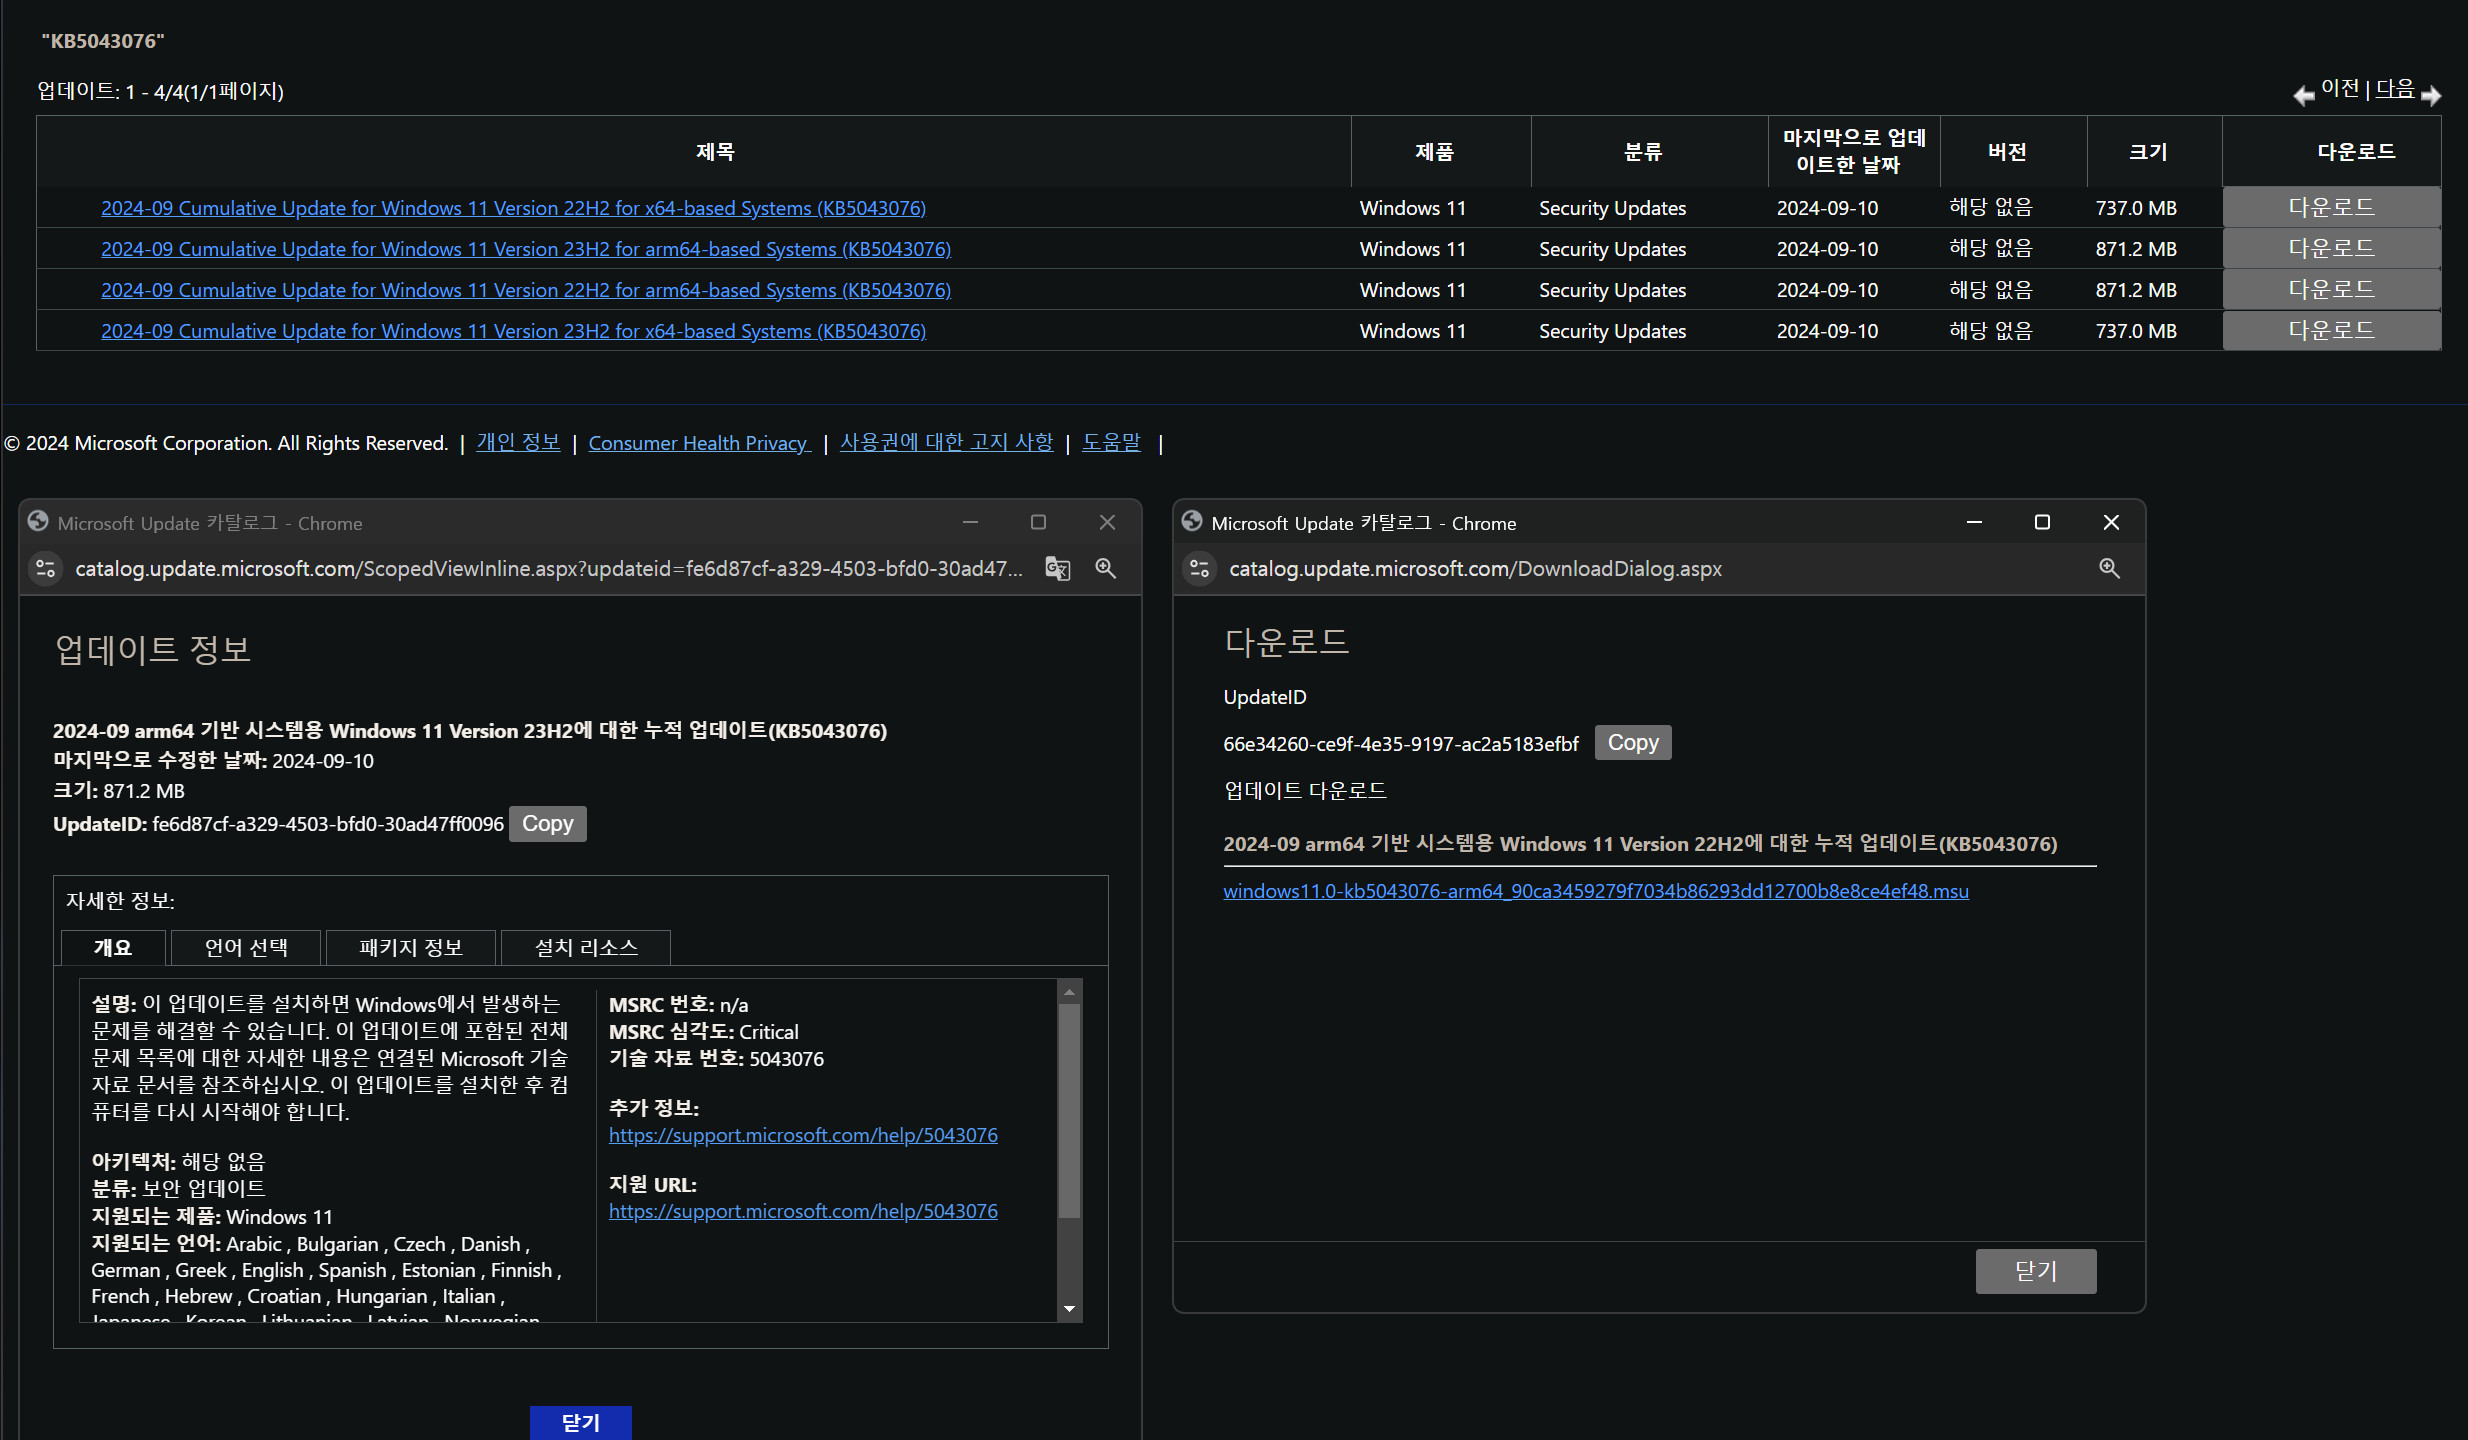The height and width of the screenshot is (1440, 2468).
Task: Select the 개요 tab
Action: click(x=113, y=948)
